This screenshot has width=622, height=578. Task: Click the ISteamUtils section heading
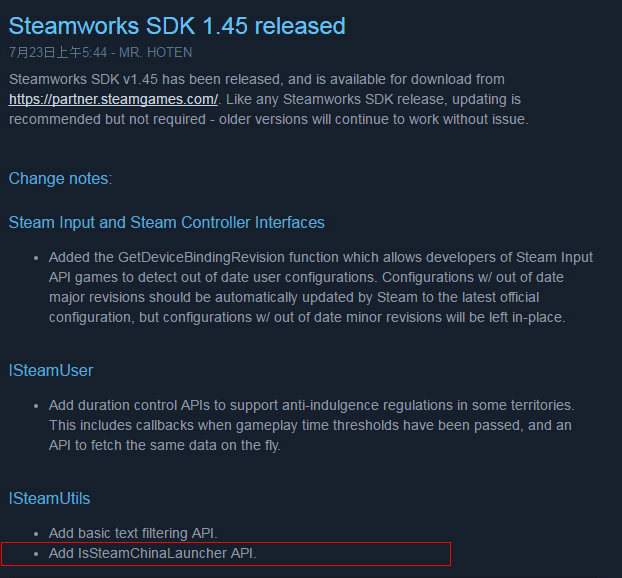point(50,499)
